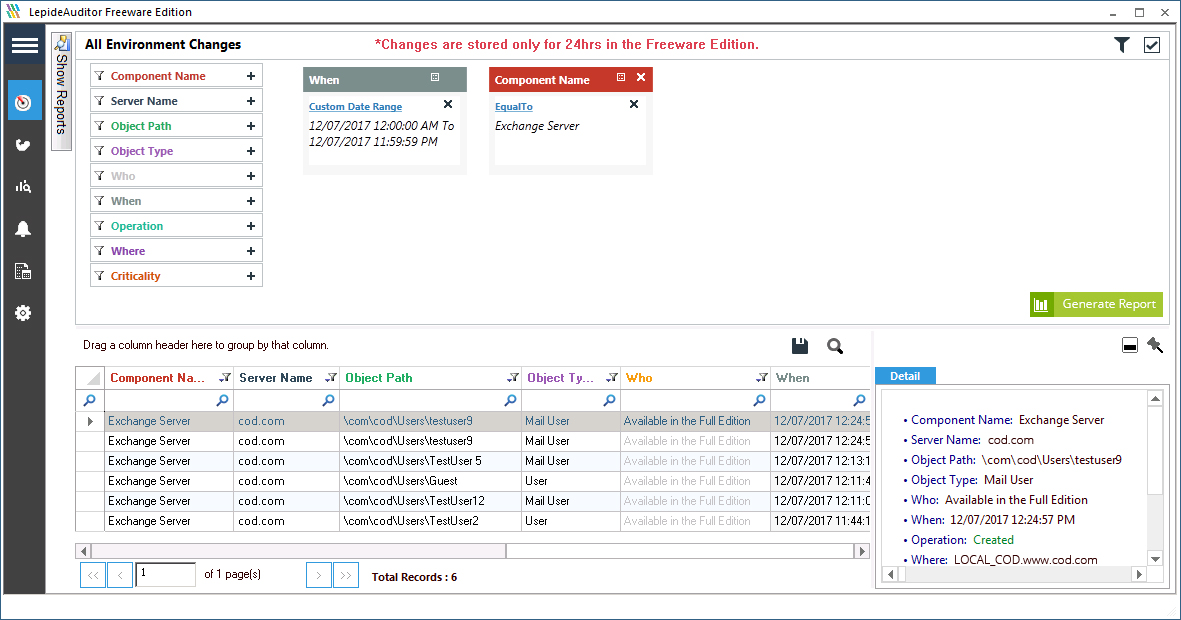The image size is (1181, 620).
Task: Click the Detail panel horizontal scroll right arrow
Action: (x=1139, y=574)
